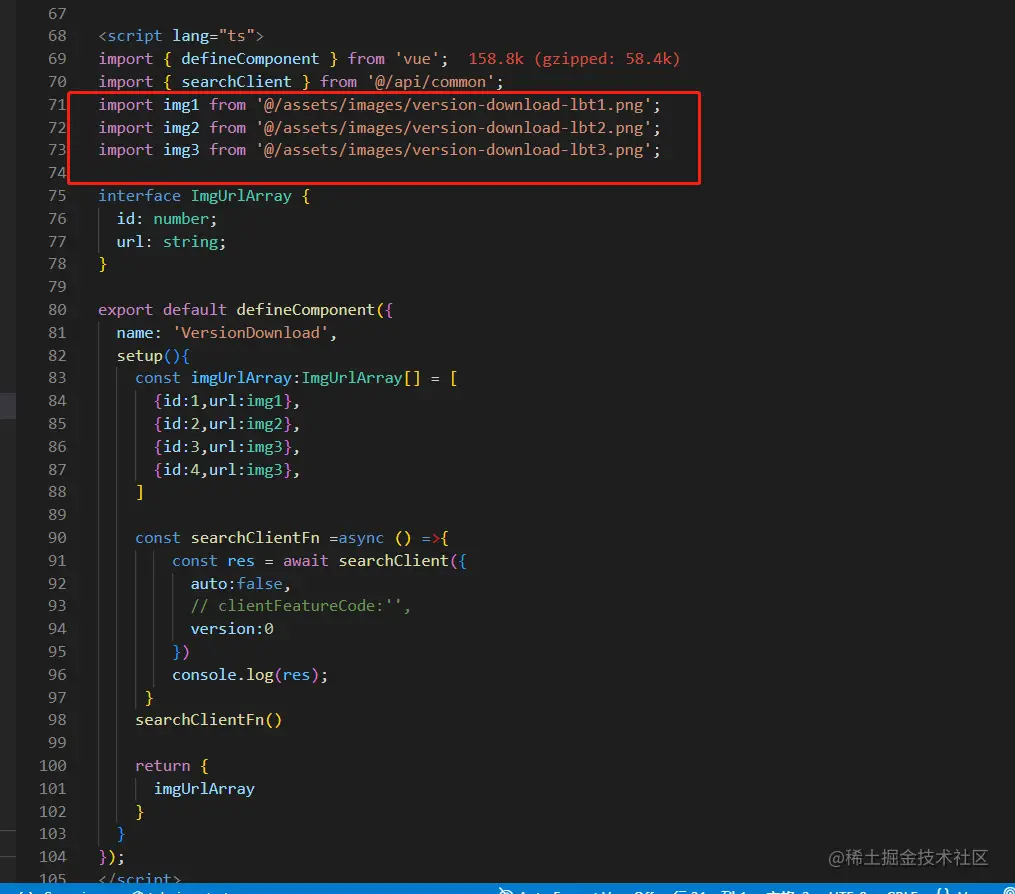Screen dimensions: 1015x894
Task: Click the {id:2,url:img2} array entry
Action: 223,424
